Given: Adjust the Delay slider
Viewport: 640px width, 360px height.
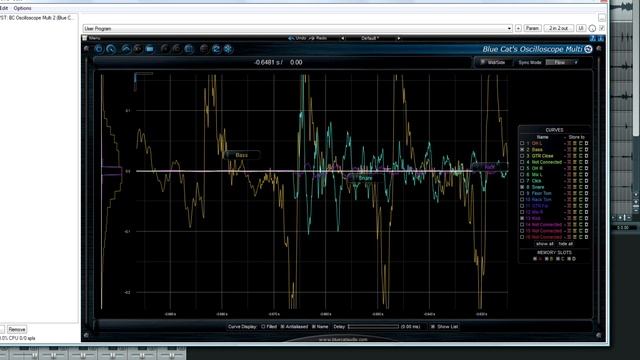Looking at the screenshot, I should coord(373,327).
